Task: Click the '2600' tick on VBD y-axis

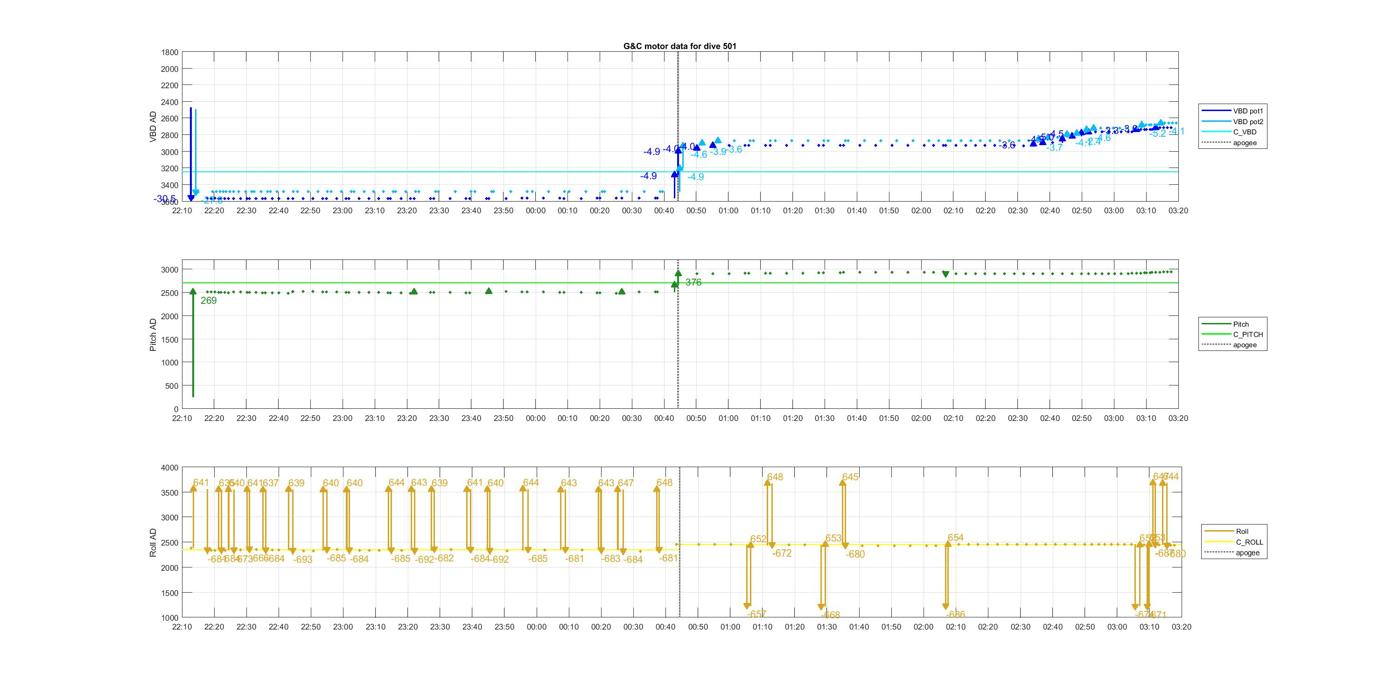Action: click(170, 119)
